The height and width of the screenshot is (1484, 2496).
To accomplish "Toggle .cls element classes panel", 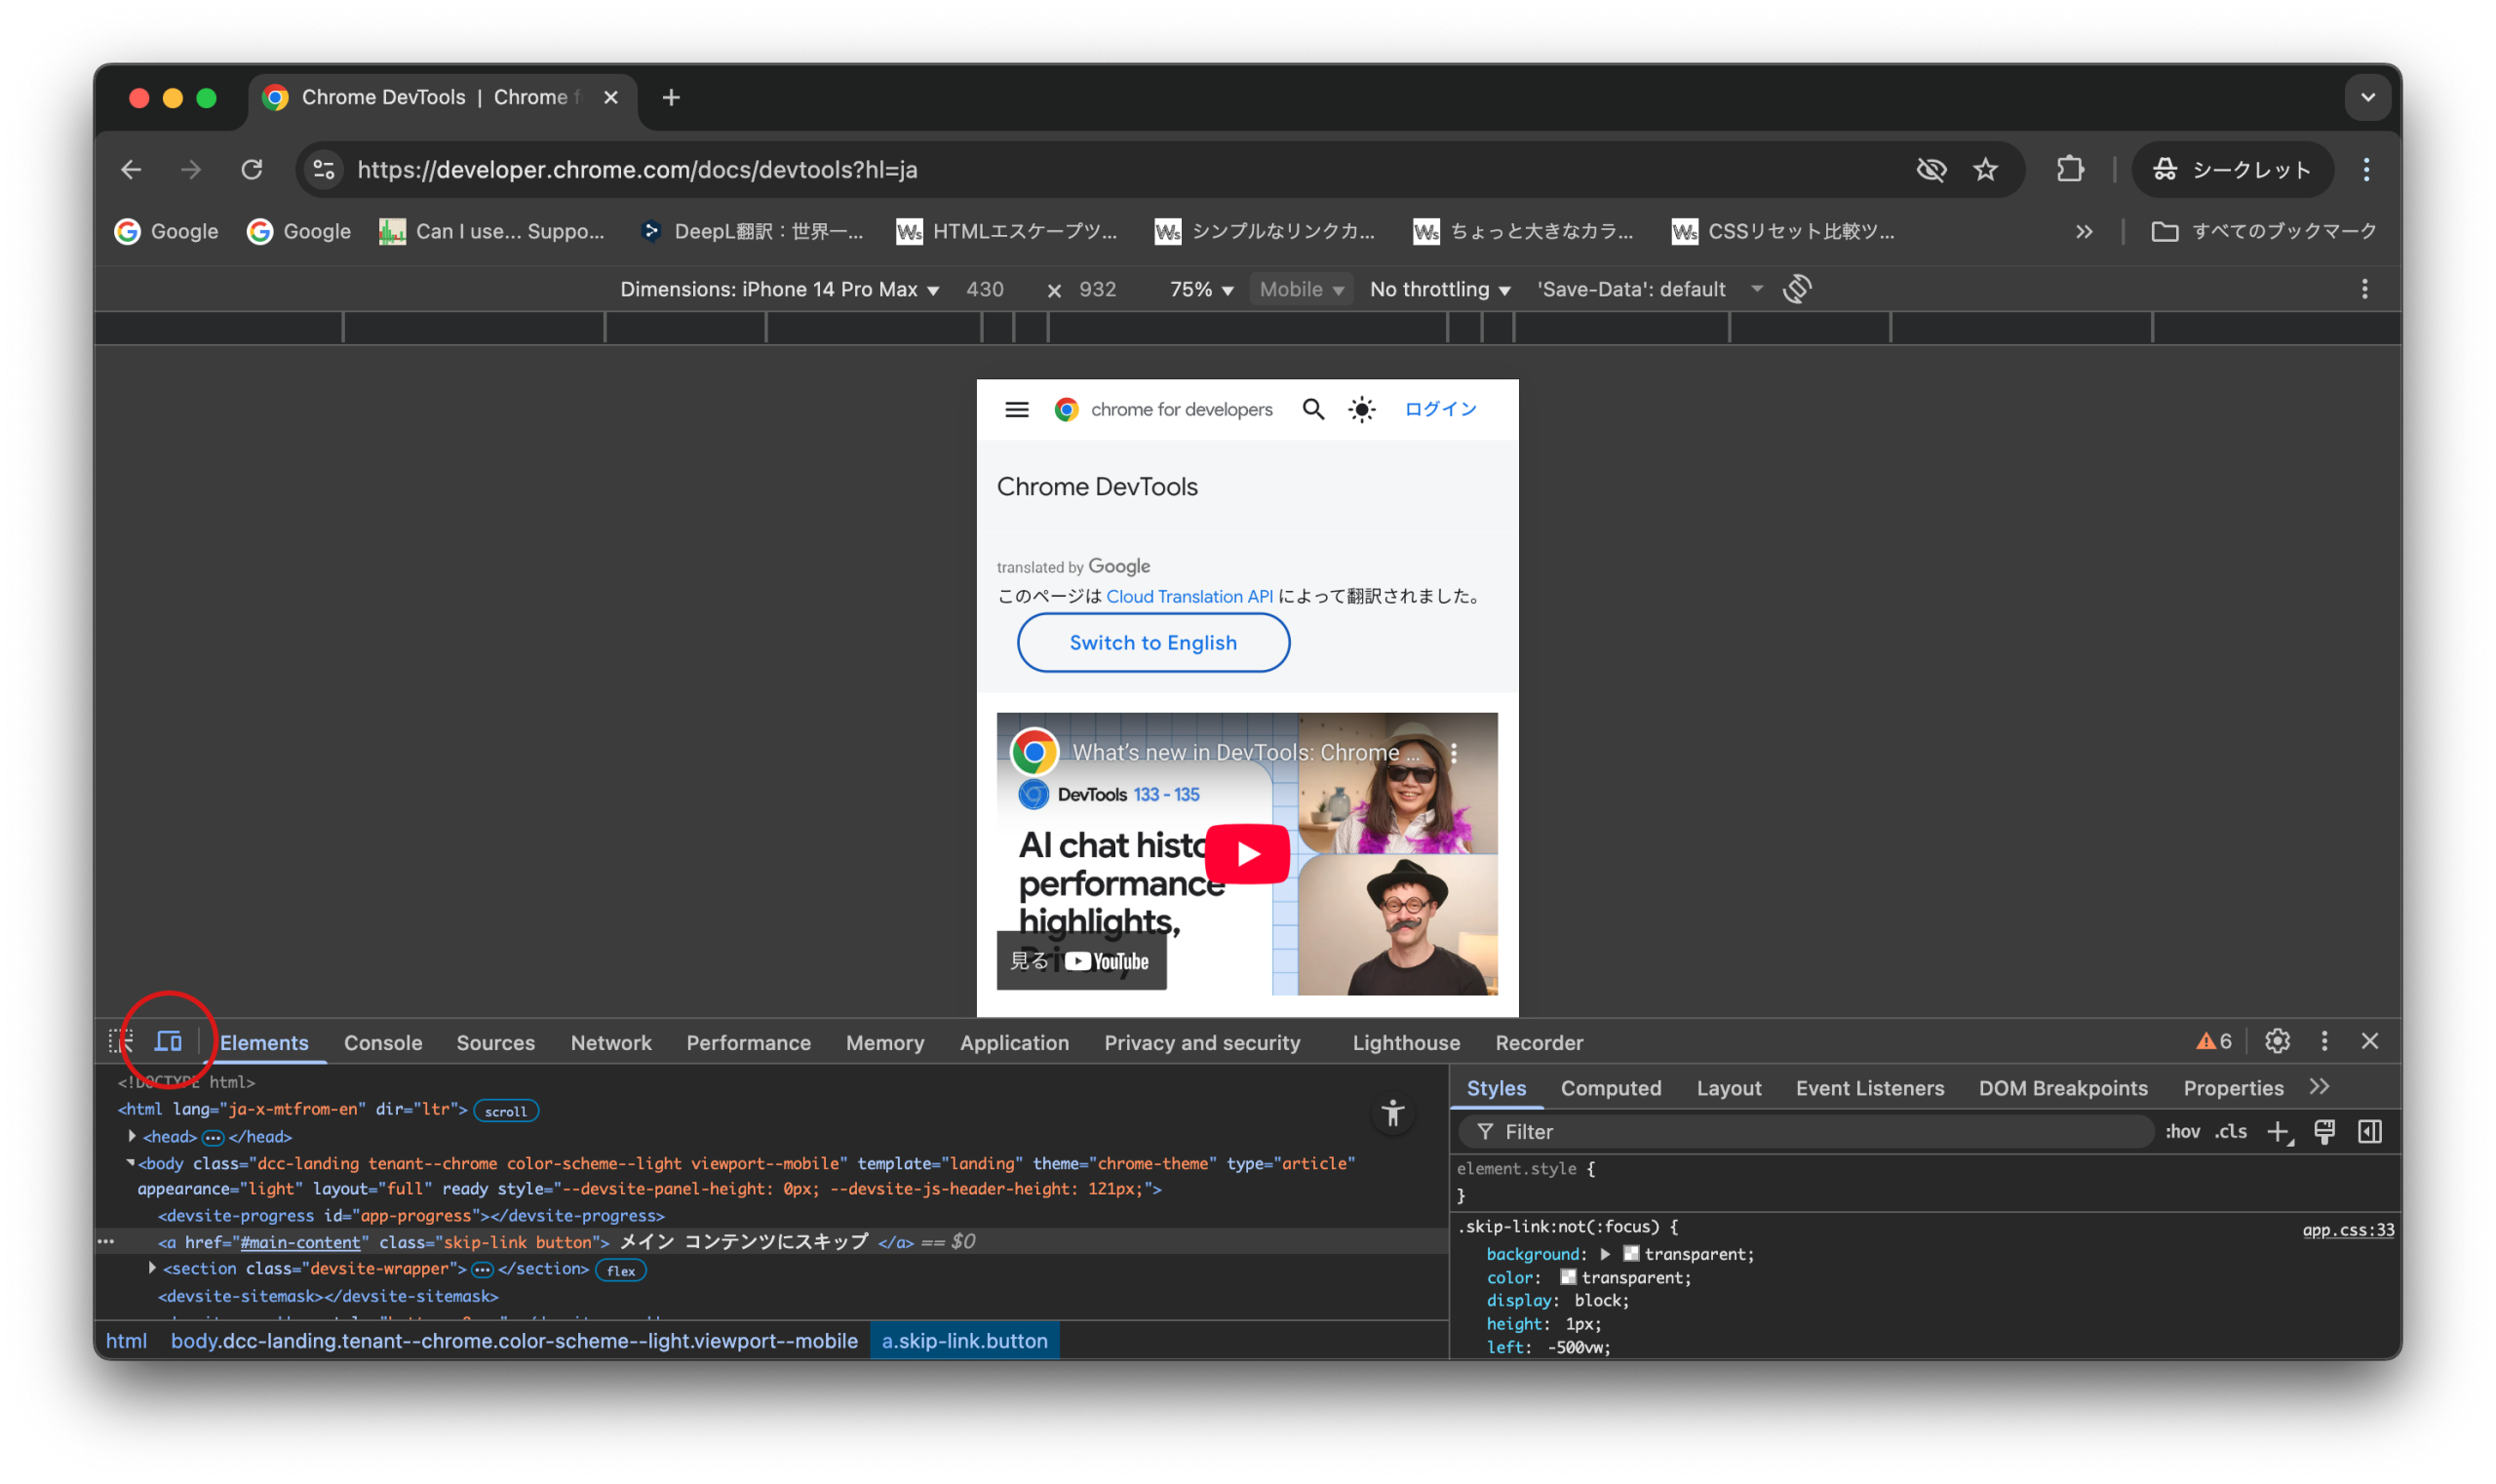I will pyautogui.click(x=2230, y=1131).
